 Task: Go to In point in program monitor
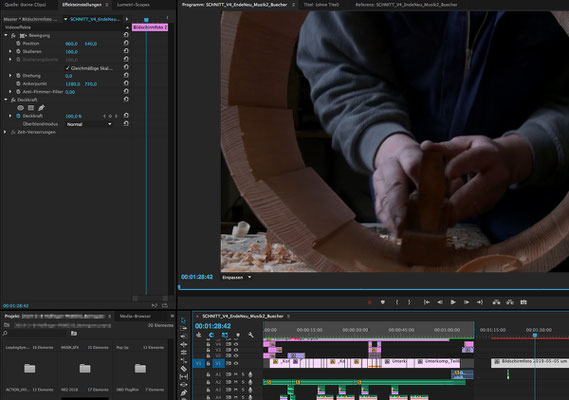tap(427, 302)
